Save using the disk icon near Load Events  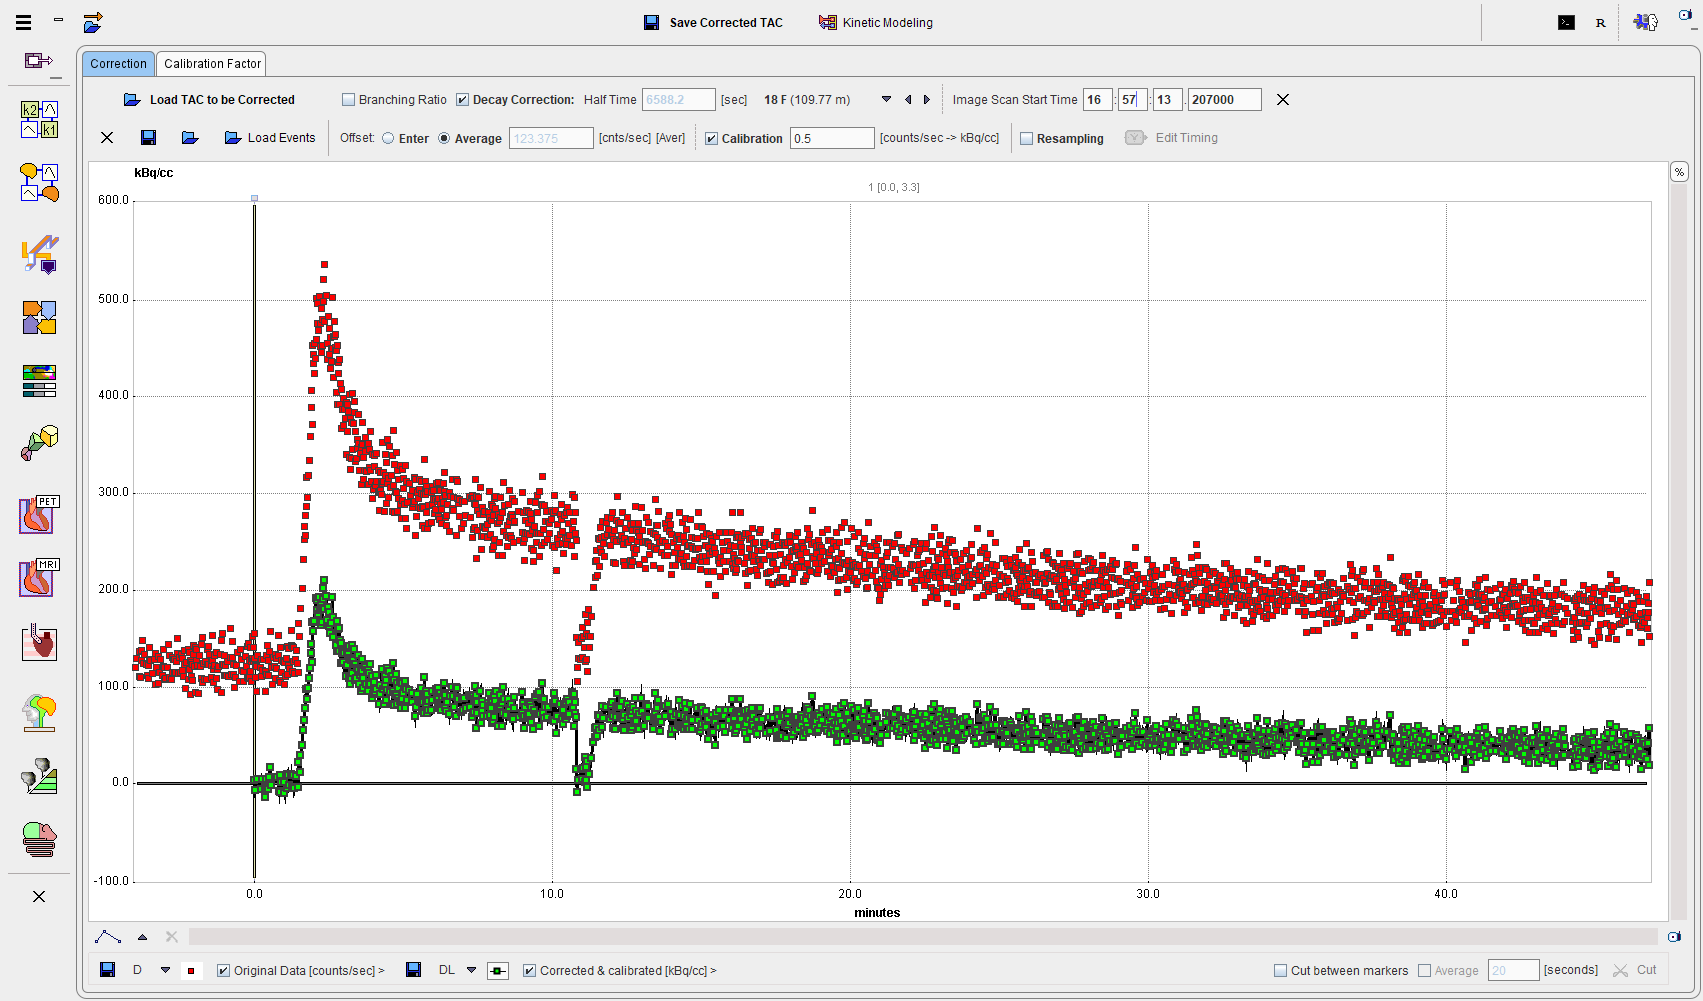148,138
